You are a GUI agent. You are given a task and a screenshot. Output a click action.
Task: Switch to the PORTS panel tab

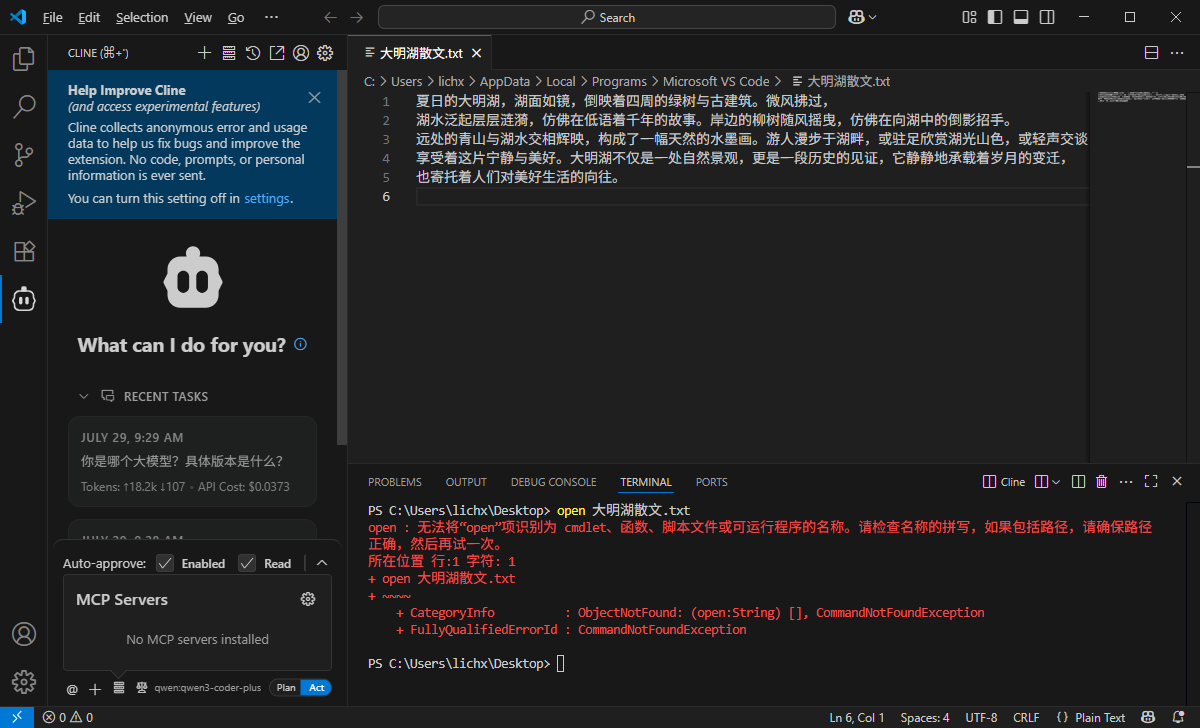tap(712, 482)
